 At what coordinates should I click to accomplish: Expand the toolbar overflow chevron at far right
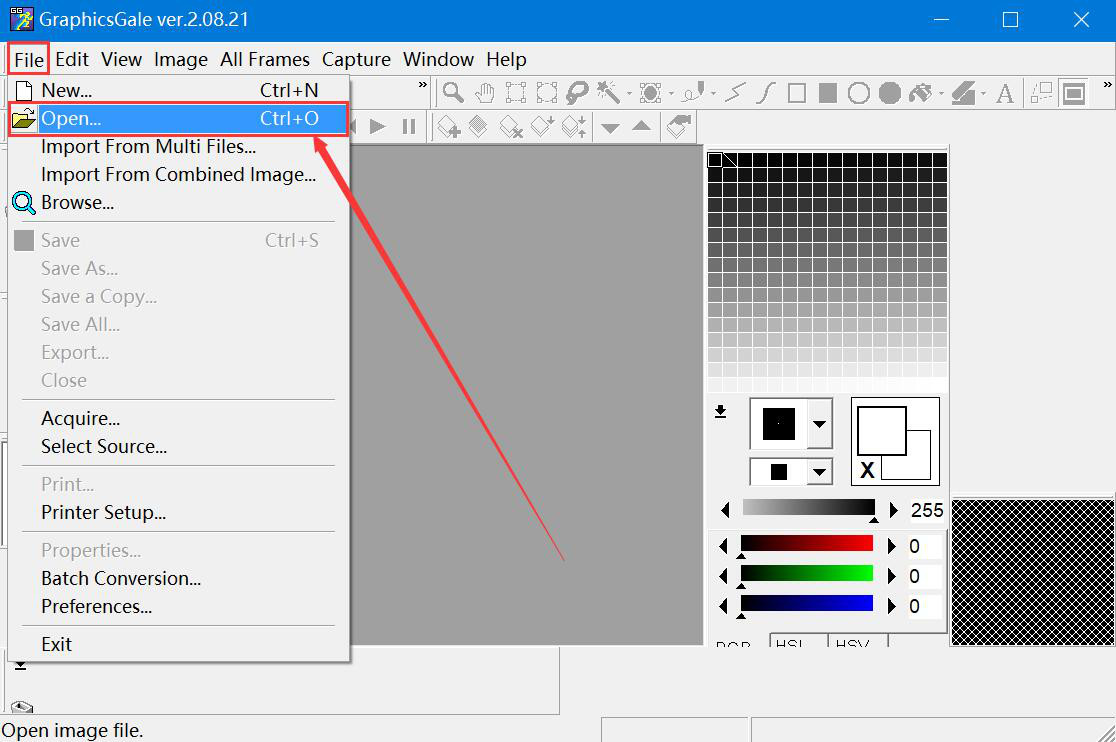click(x=1107, y=86)
